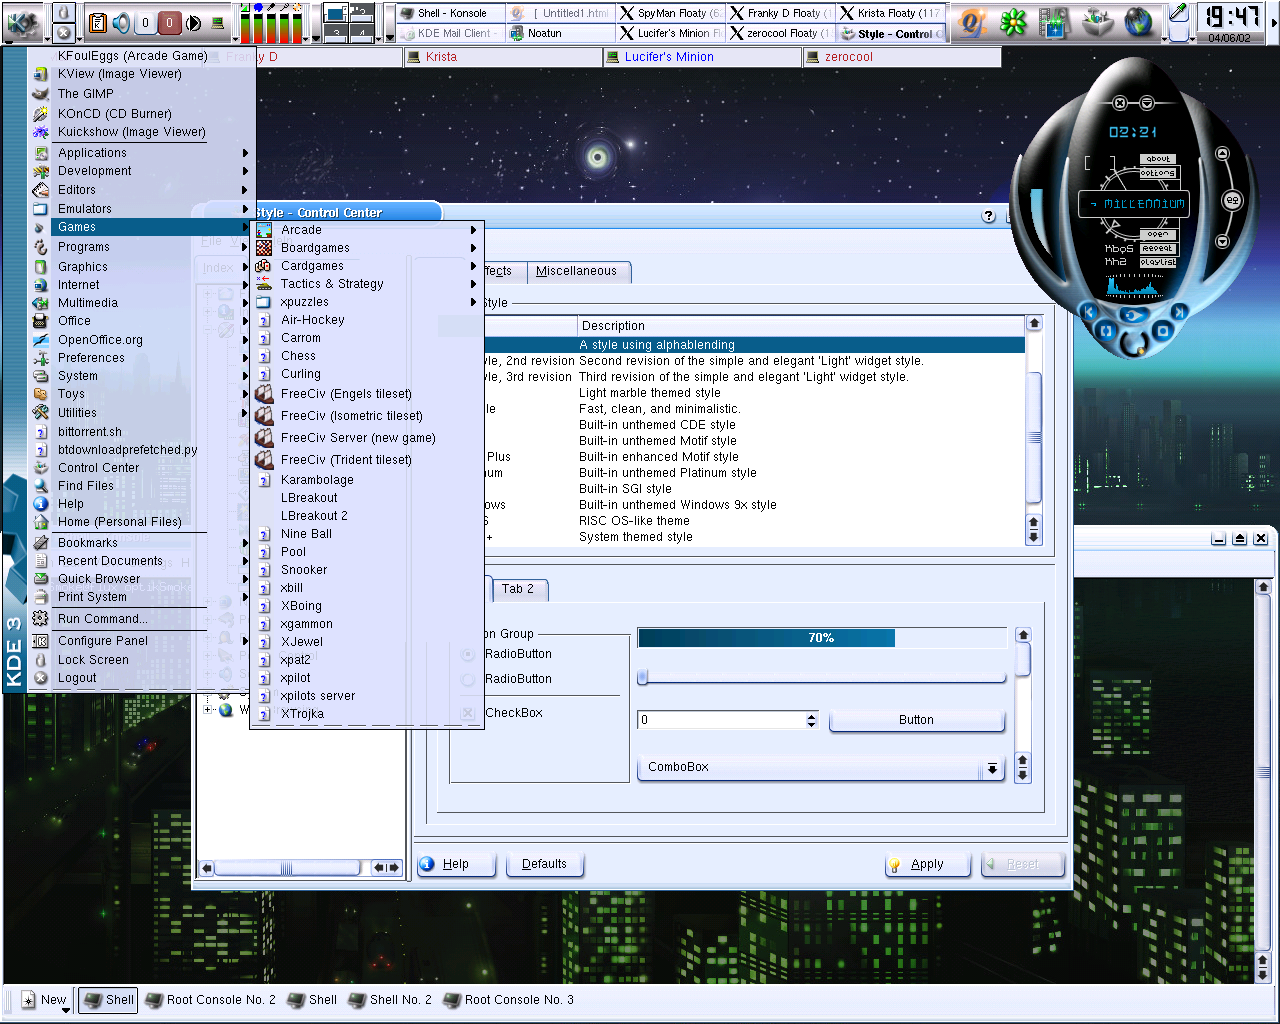Click the What's This help icon in Control Center
Viewport: 1280px width, 1024px height.
989,216
